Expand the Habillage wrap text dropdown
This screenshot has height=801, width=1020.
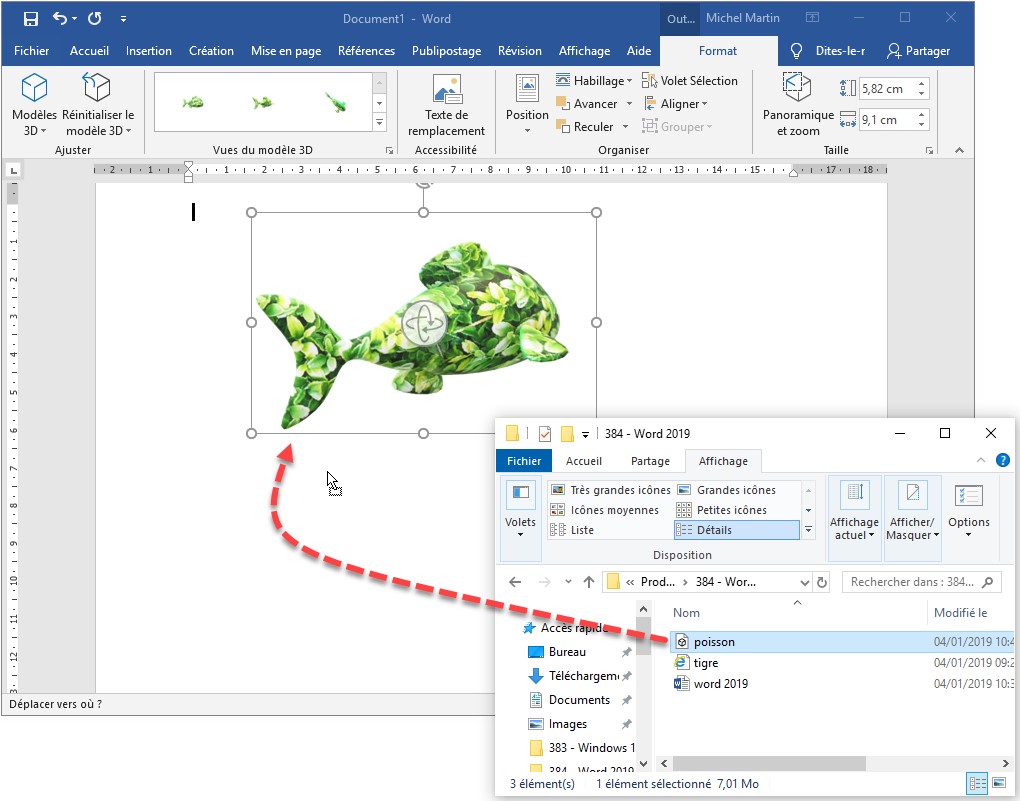coord(594,81)
